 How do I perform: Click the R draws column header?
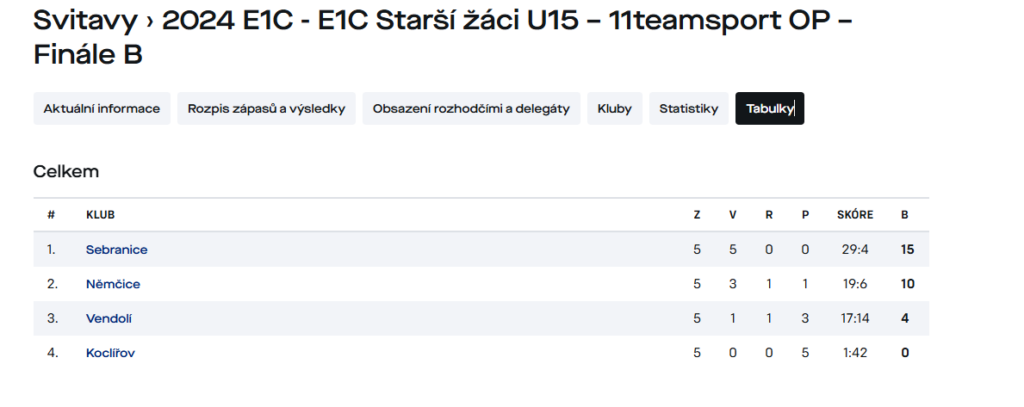click(769, 215)
